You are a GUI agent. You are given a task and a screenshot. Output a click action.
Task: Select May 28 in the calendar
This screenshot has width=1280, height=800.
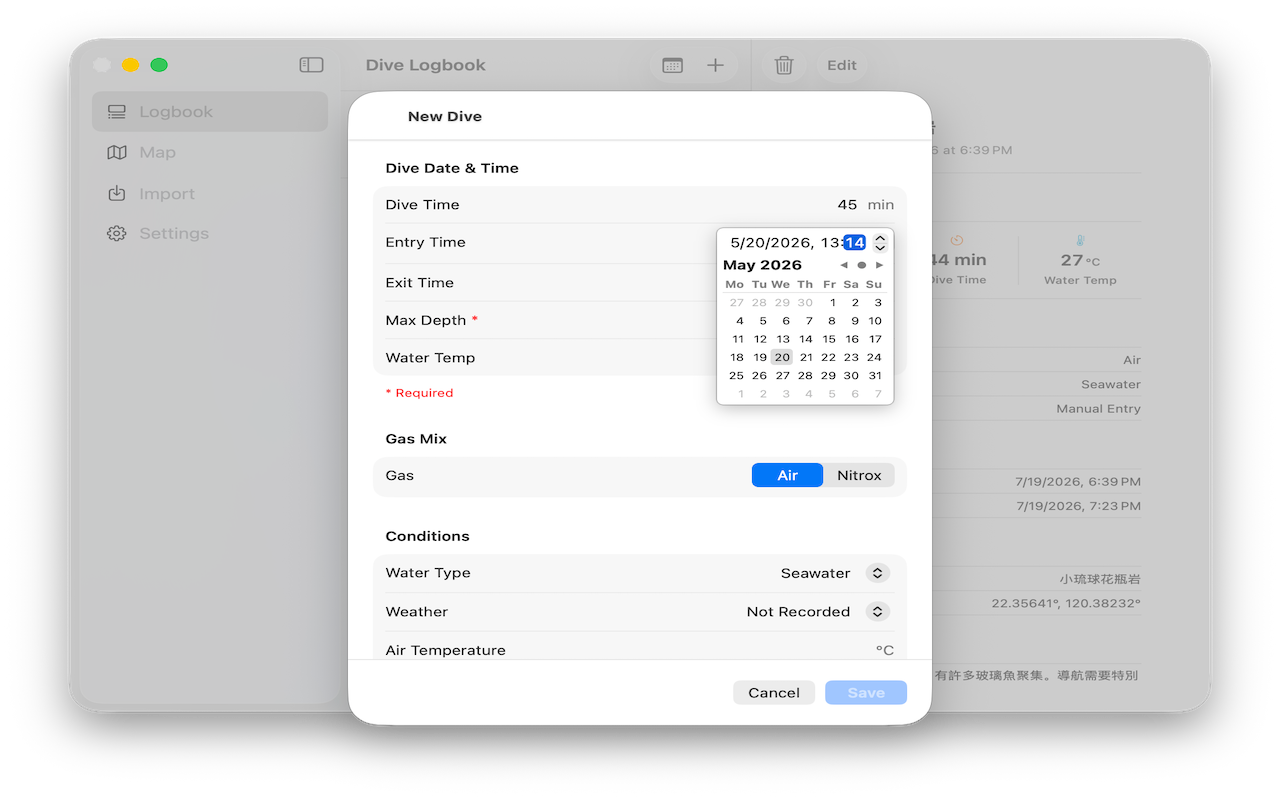point(805,375)
